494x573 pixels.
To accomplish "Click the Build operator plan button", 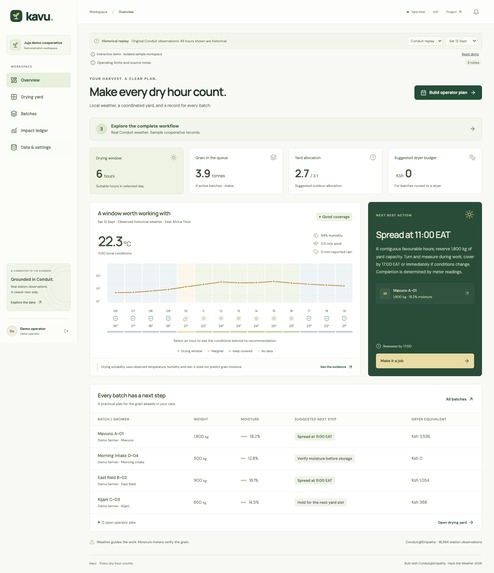I will tap(448, 92).
